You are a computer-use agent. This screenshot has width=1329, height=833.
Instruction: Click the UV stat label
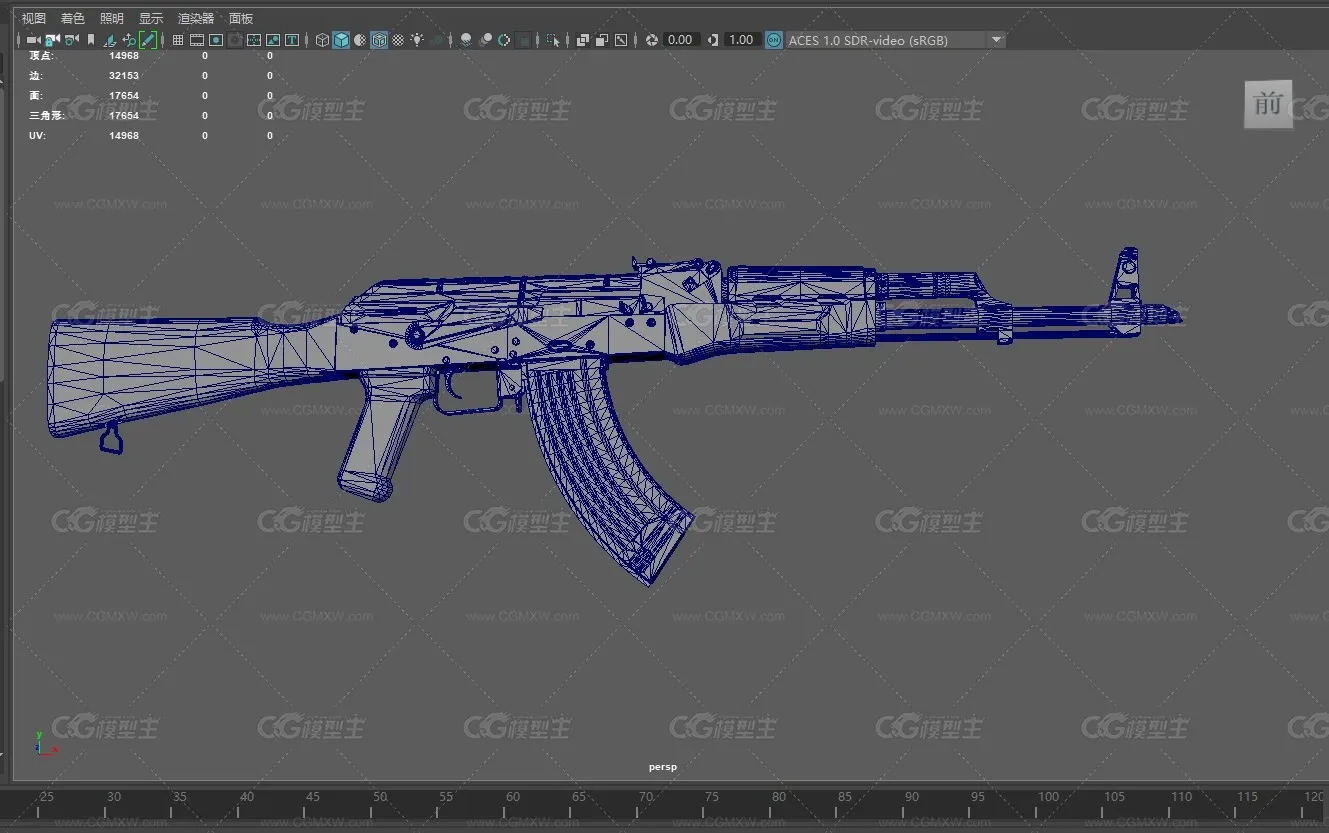click(36, 136)
